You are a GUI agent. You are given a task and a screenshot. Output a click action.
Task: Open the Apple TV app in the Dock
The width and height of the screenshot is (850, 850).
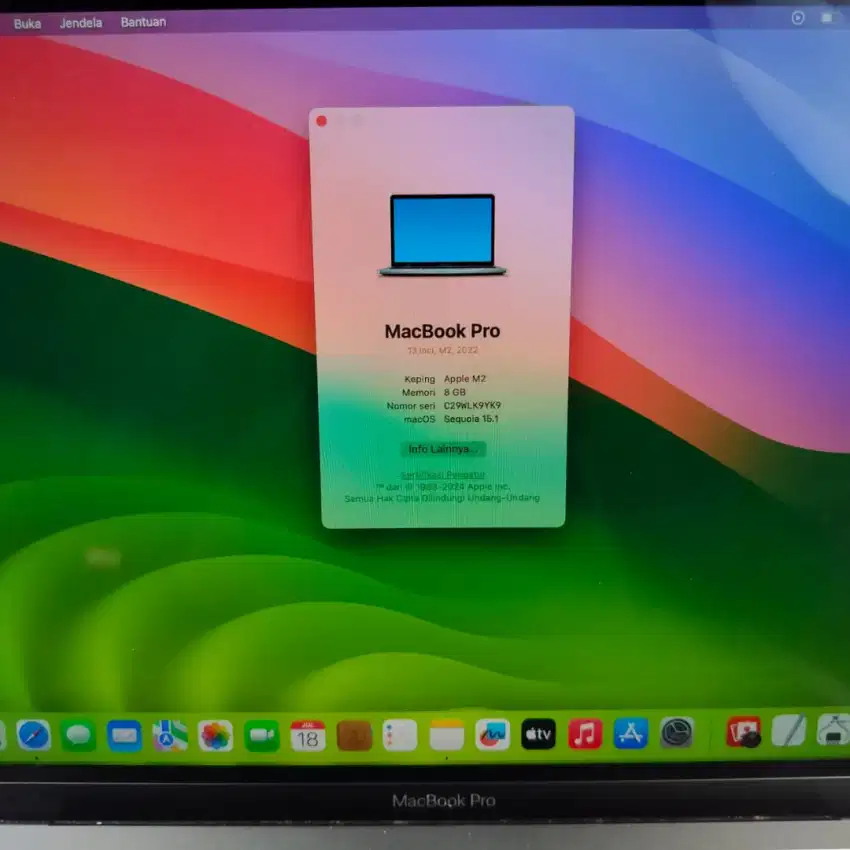pos(538,734)
